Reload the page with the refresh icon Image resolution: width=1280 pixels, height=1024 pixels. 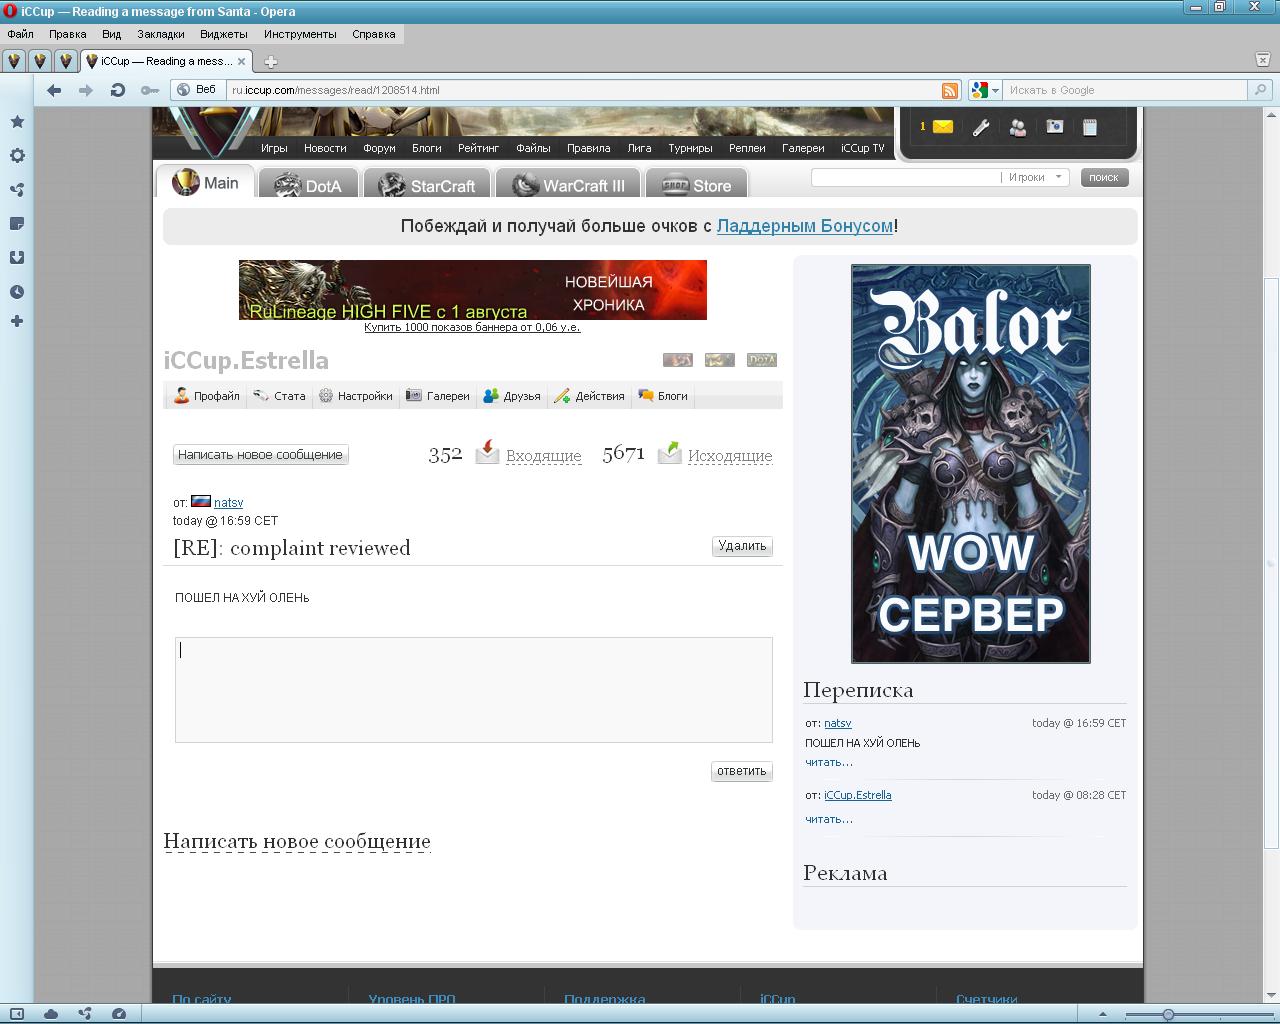tap(118, 90)
